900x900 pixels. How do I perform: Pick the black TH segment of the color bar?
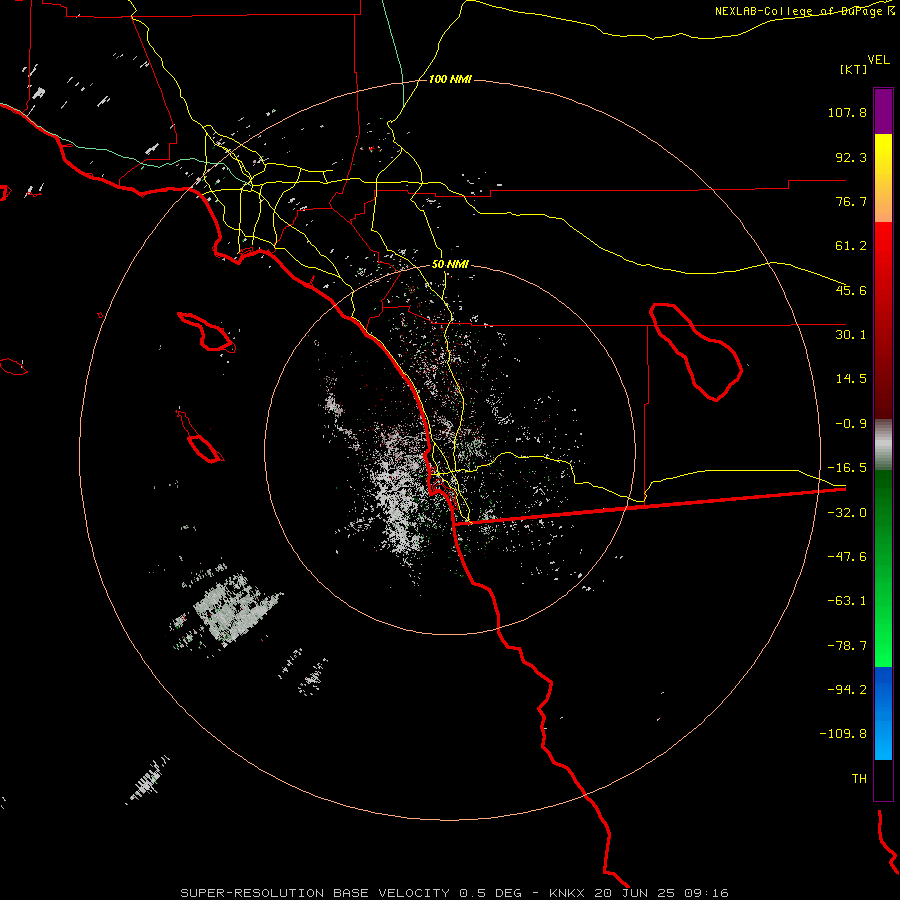click(x=883, y=779)
